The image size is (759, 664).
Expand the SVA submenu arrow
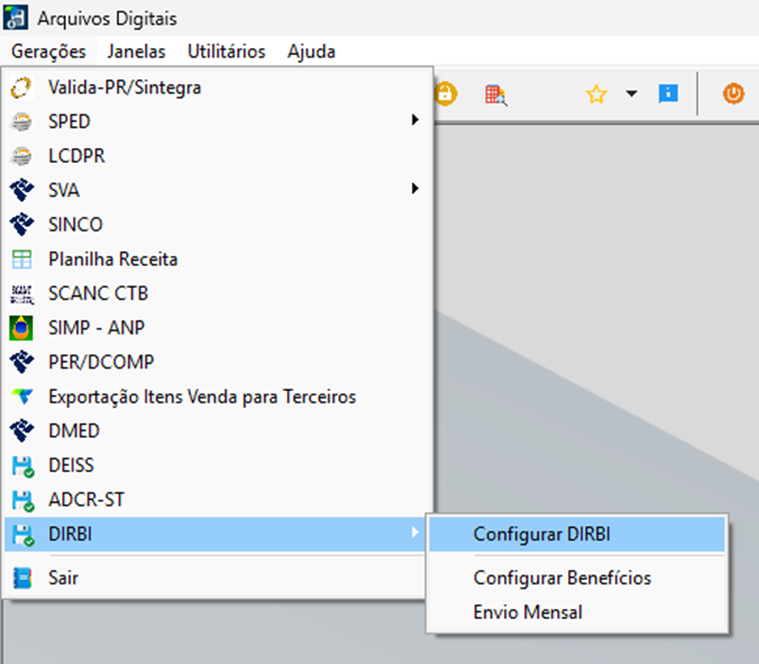coord(415,188)
